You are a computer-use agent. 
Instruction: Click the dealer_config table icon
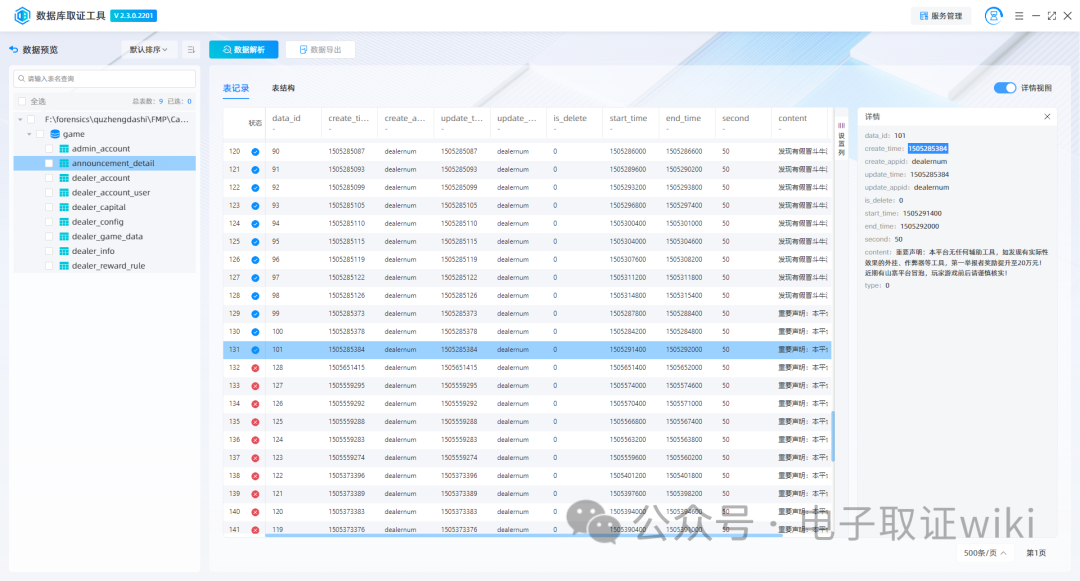tap(64, 222)
